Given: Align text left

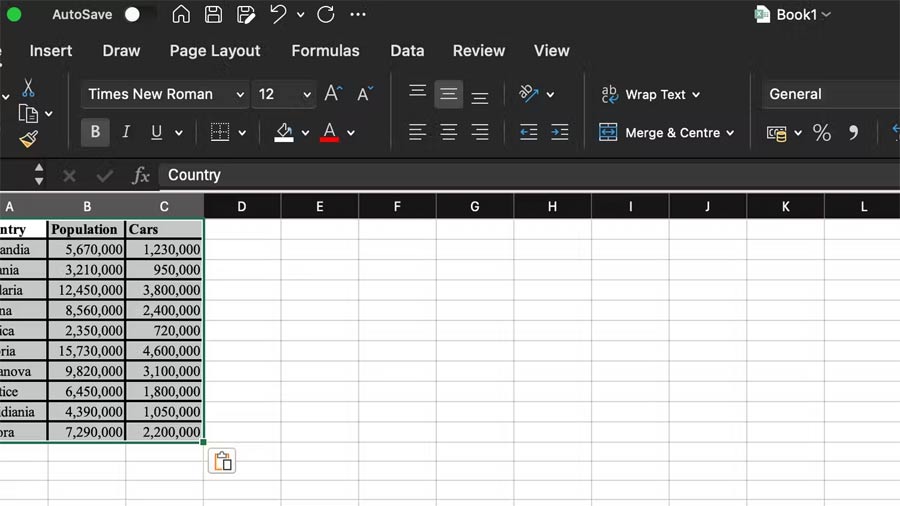Looking at the screenshot, I should (x=417, y=132).
